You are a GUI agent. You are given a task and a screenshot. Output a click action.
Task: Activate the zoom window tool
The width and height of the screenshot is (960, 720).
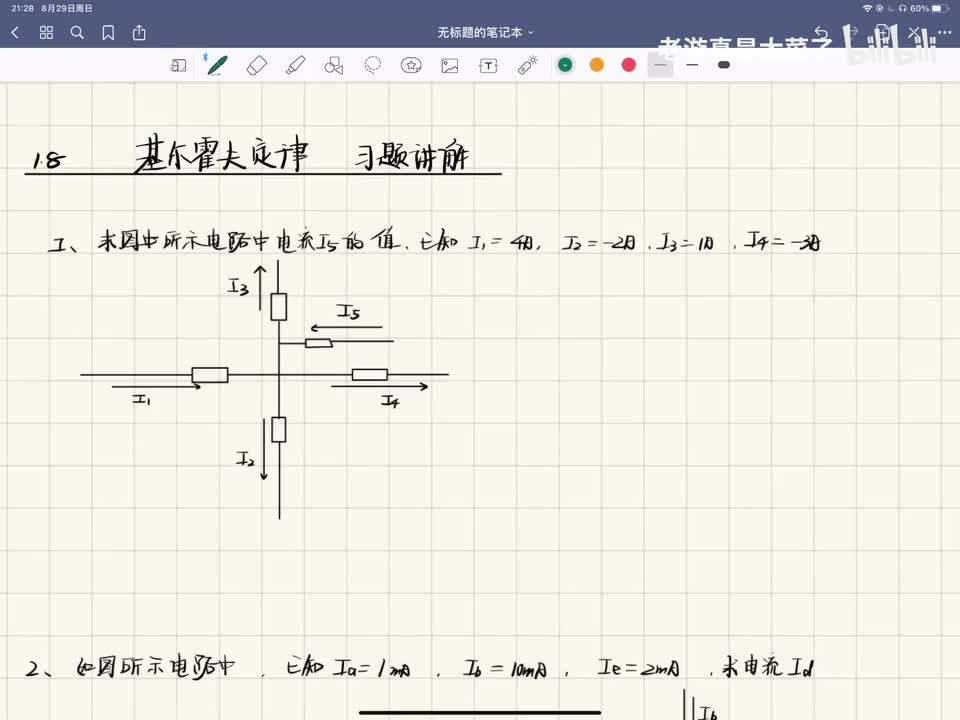(178, 66)
